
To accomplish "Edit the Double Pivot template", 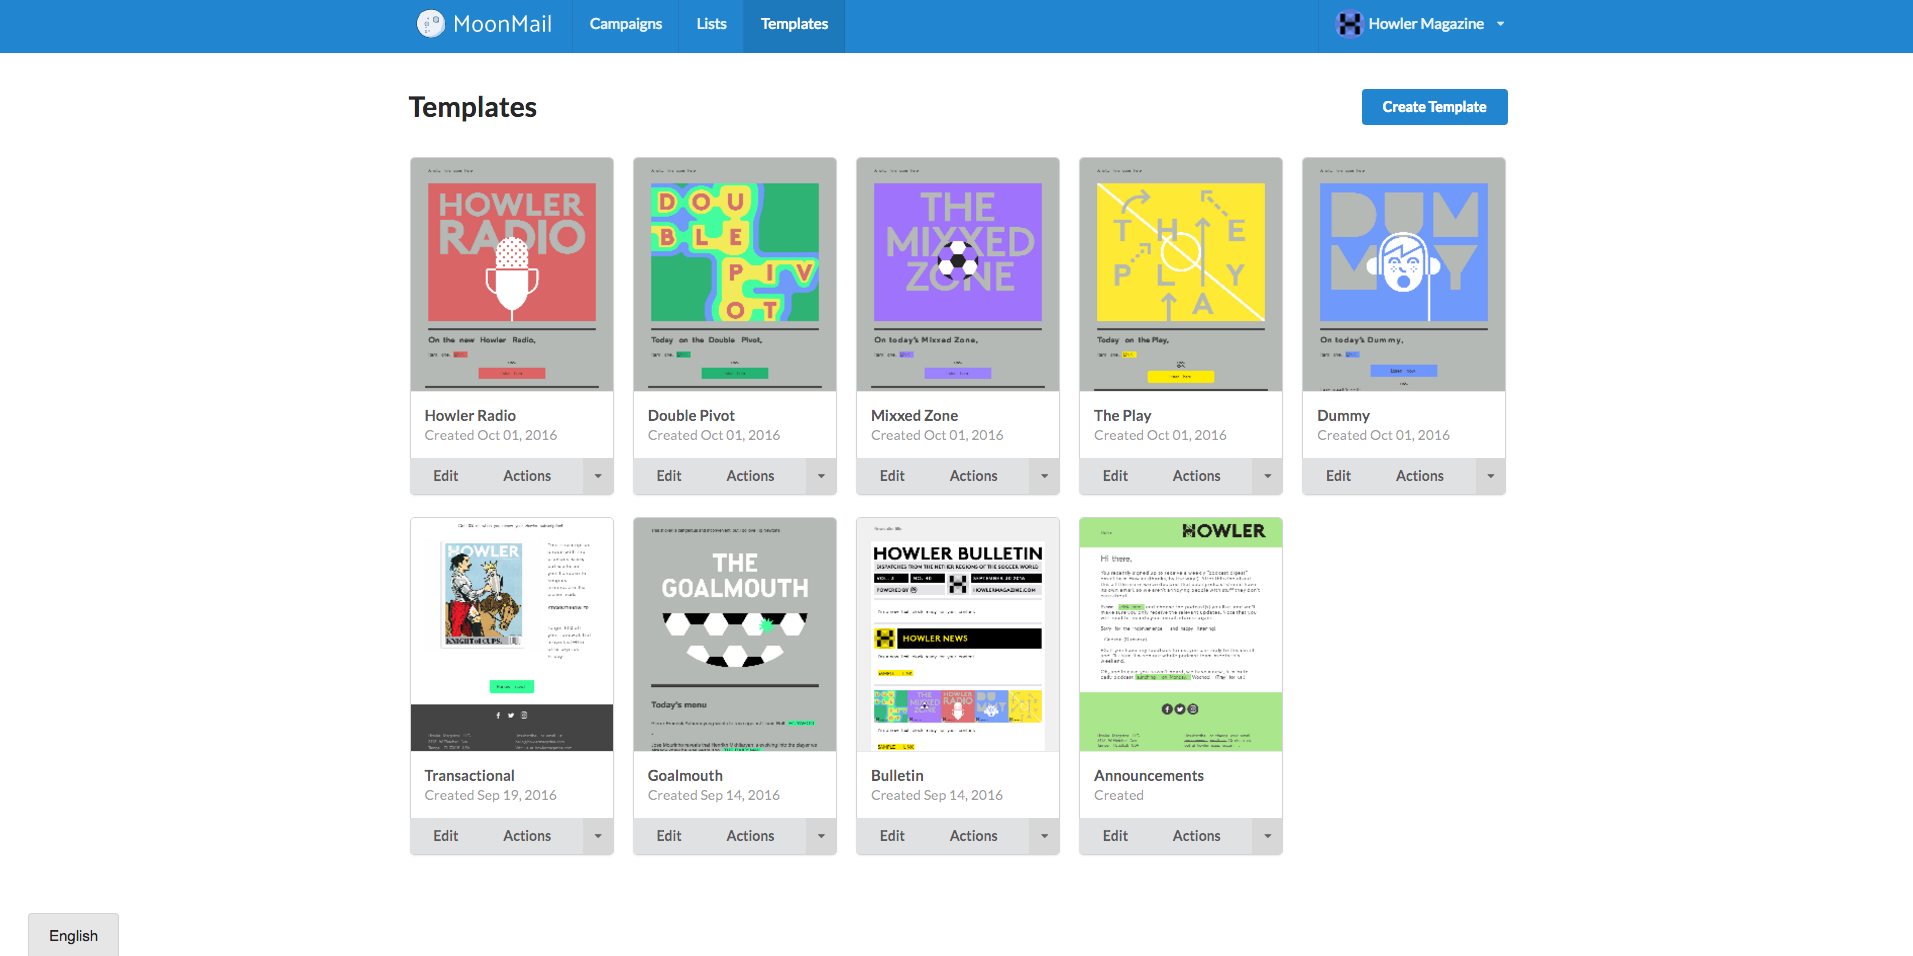I will point(669,476).
